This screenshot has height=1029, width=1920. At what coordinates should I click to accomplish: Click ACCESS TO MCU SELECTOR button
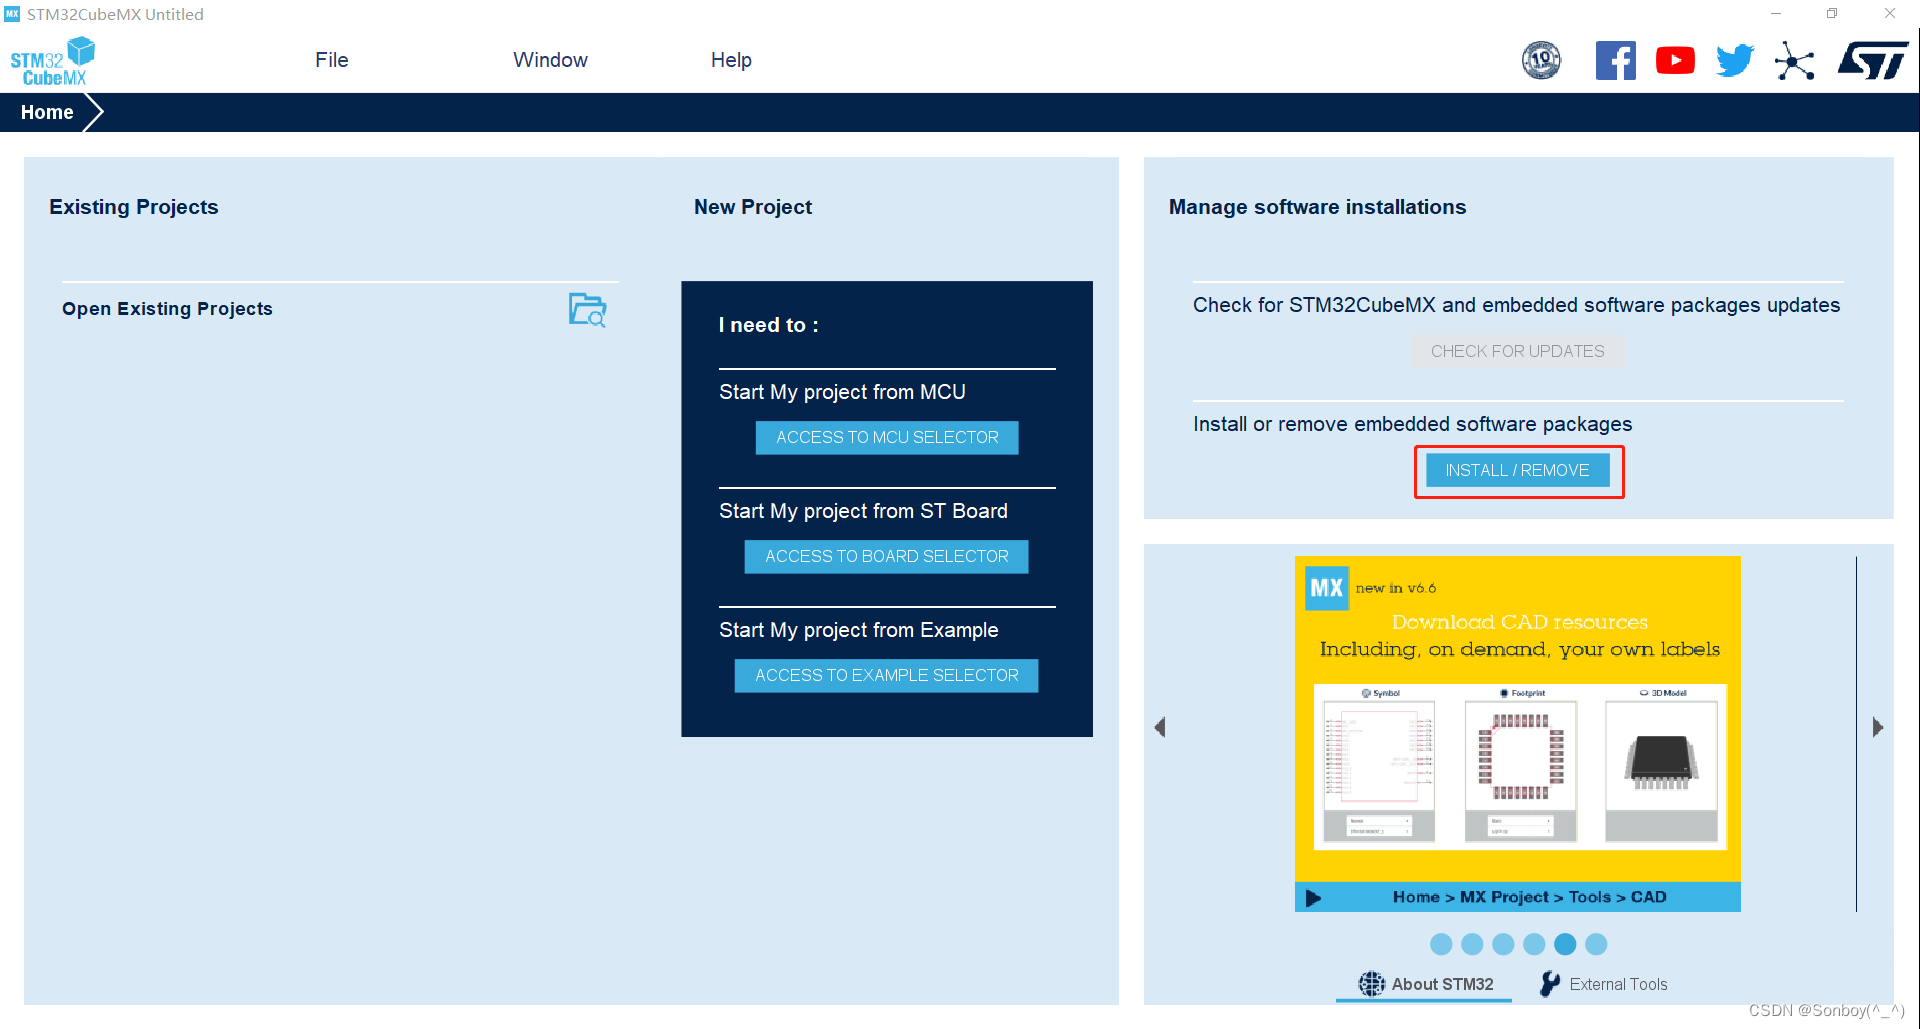point(887,438)
